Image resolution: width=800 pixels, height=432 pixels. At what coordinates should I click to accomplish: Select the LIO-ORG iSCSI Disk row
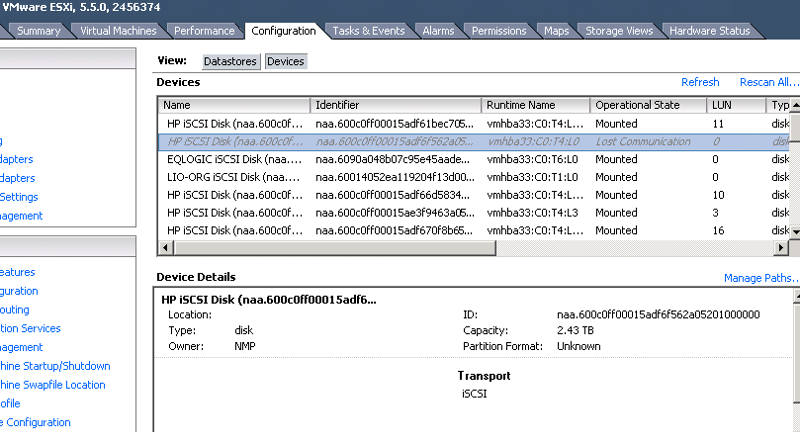coord(474,177)
